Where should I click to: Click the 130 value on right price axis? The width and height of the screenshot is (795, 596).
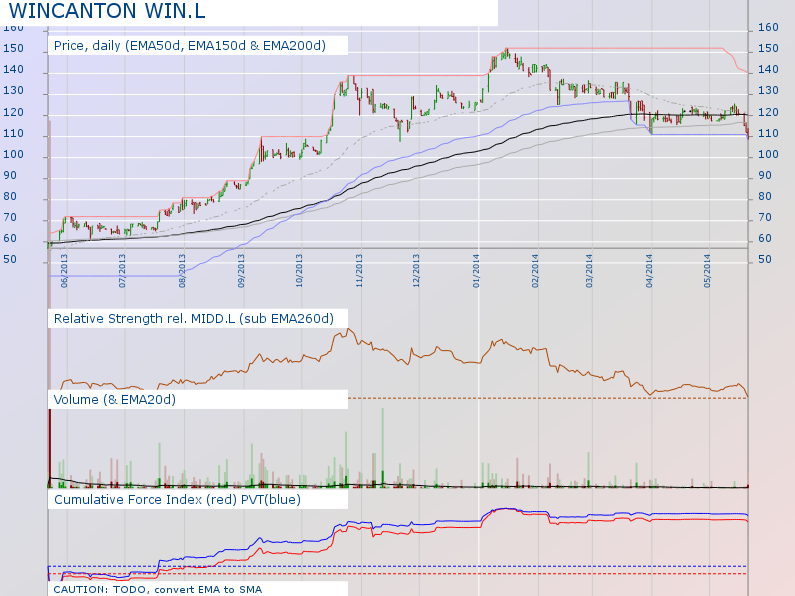(x=768, y=91)
